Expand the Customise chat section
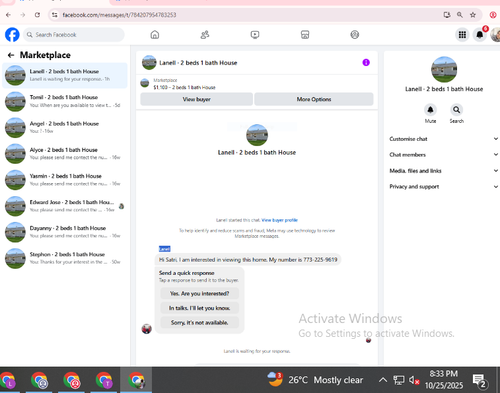The width and height of the screenshot is (500, 393). click(x=444, y=139)
